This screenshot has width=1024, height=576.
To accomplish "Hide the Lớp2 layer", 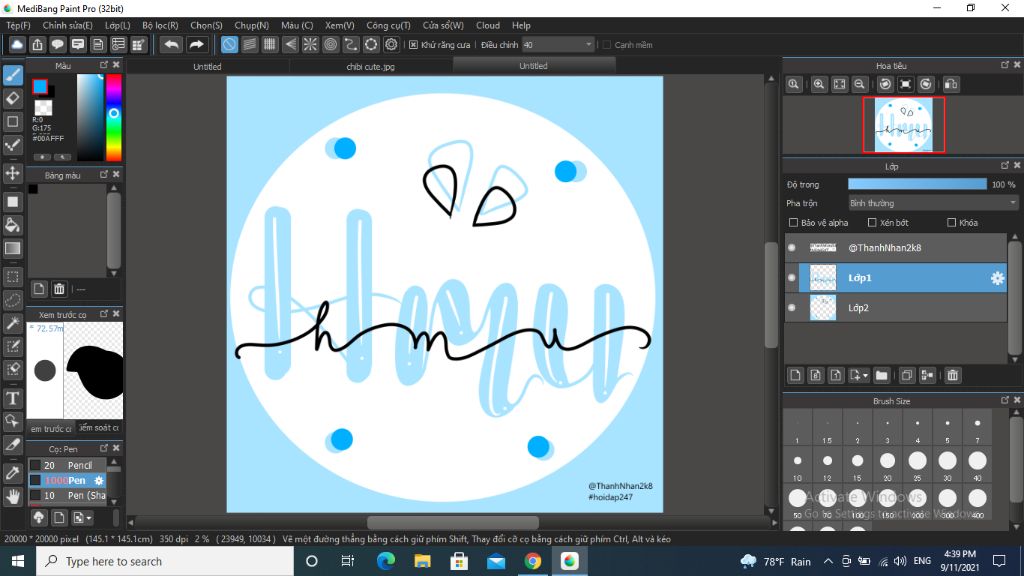I will point(792,308).
